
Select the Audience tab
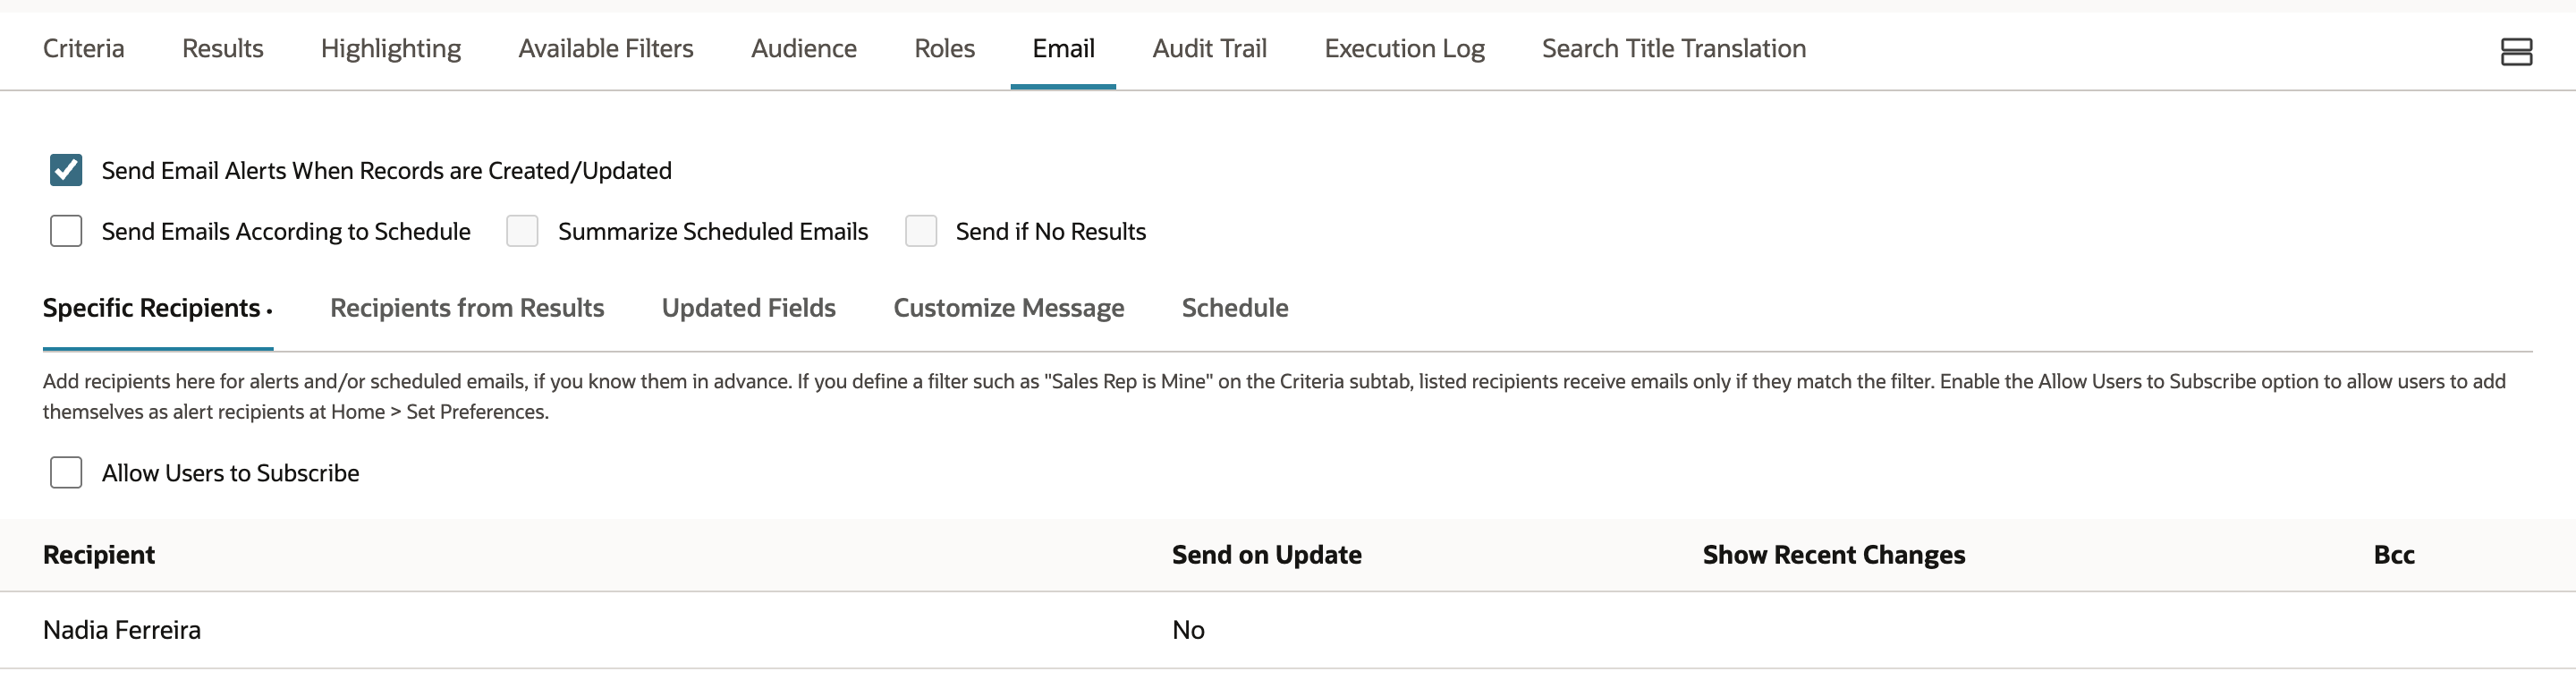pos(804,48)
